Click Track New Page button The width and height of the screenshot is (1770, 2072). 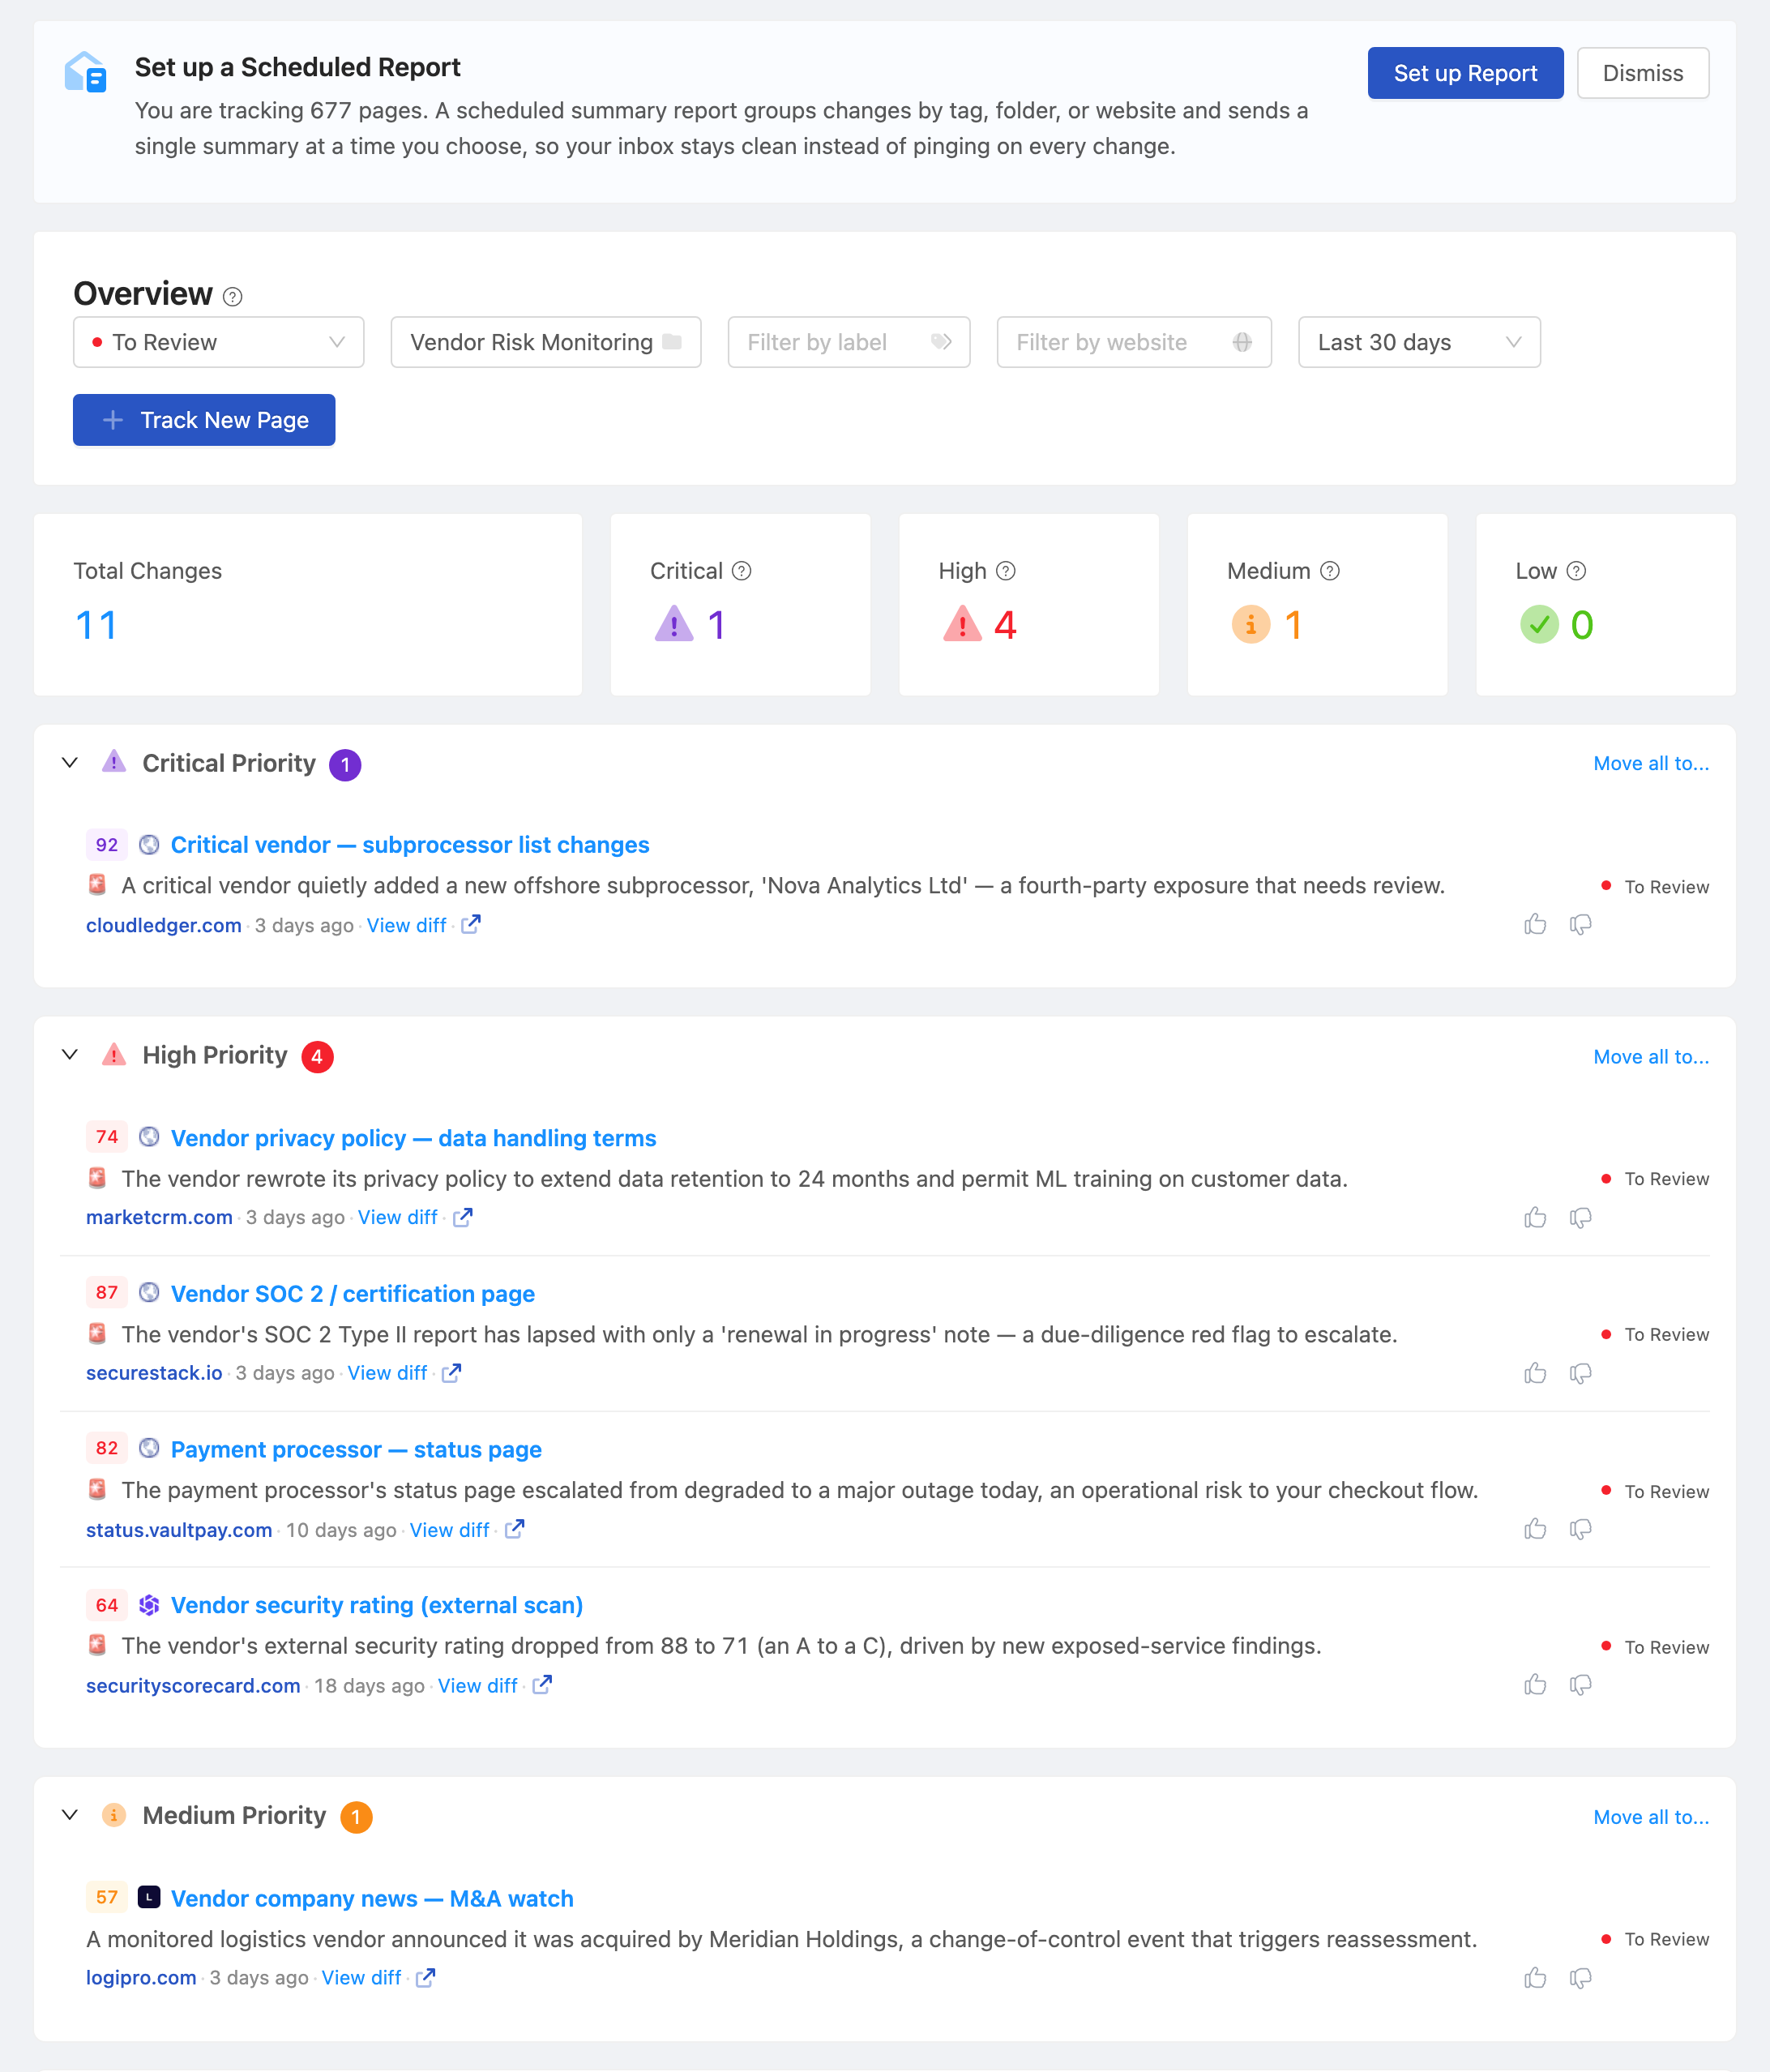pyautogui.click(x=204, y=420)
